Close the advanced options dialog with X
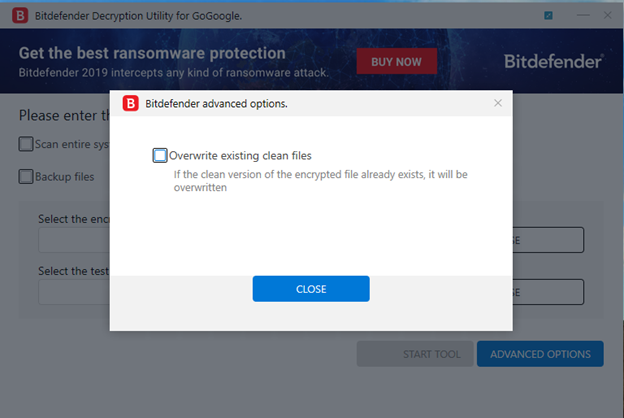Screen dimensions: 624x418 click(498, 103)
